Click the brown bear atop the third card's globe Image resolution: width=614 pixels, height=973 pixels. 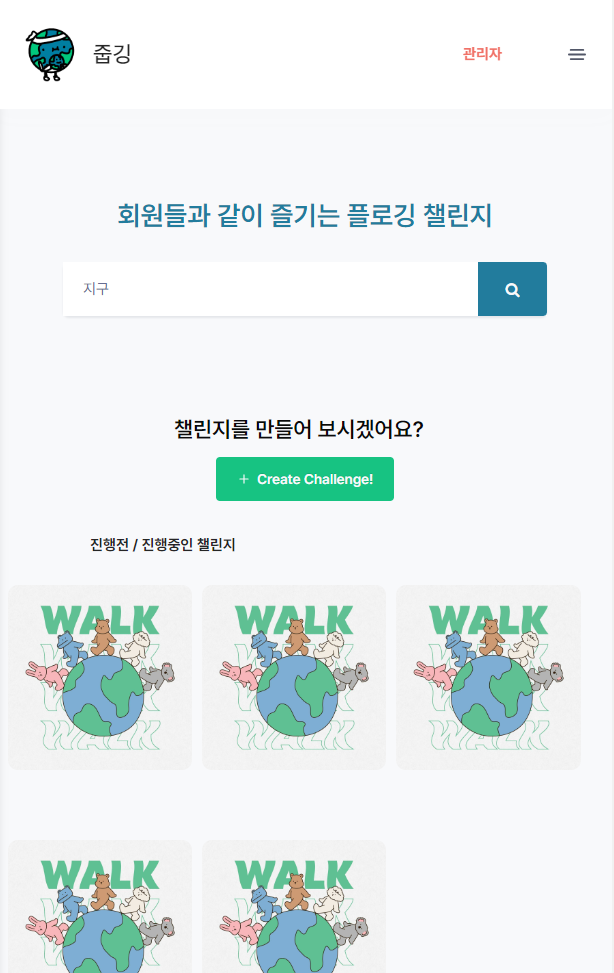492,637
